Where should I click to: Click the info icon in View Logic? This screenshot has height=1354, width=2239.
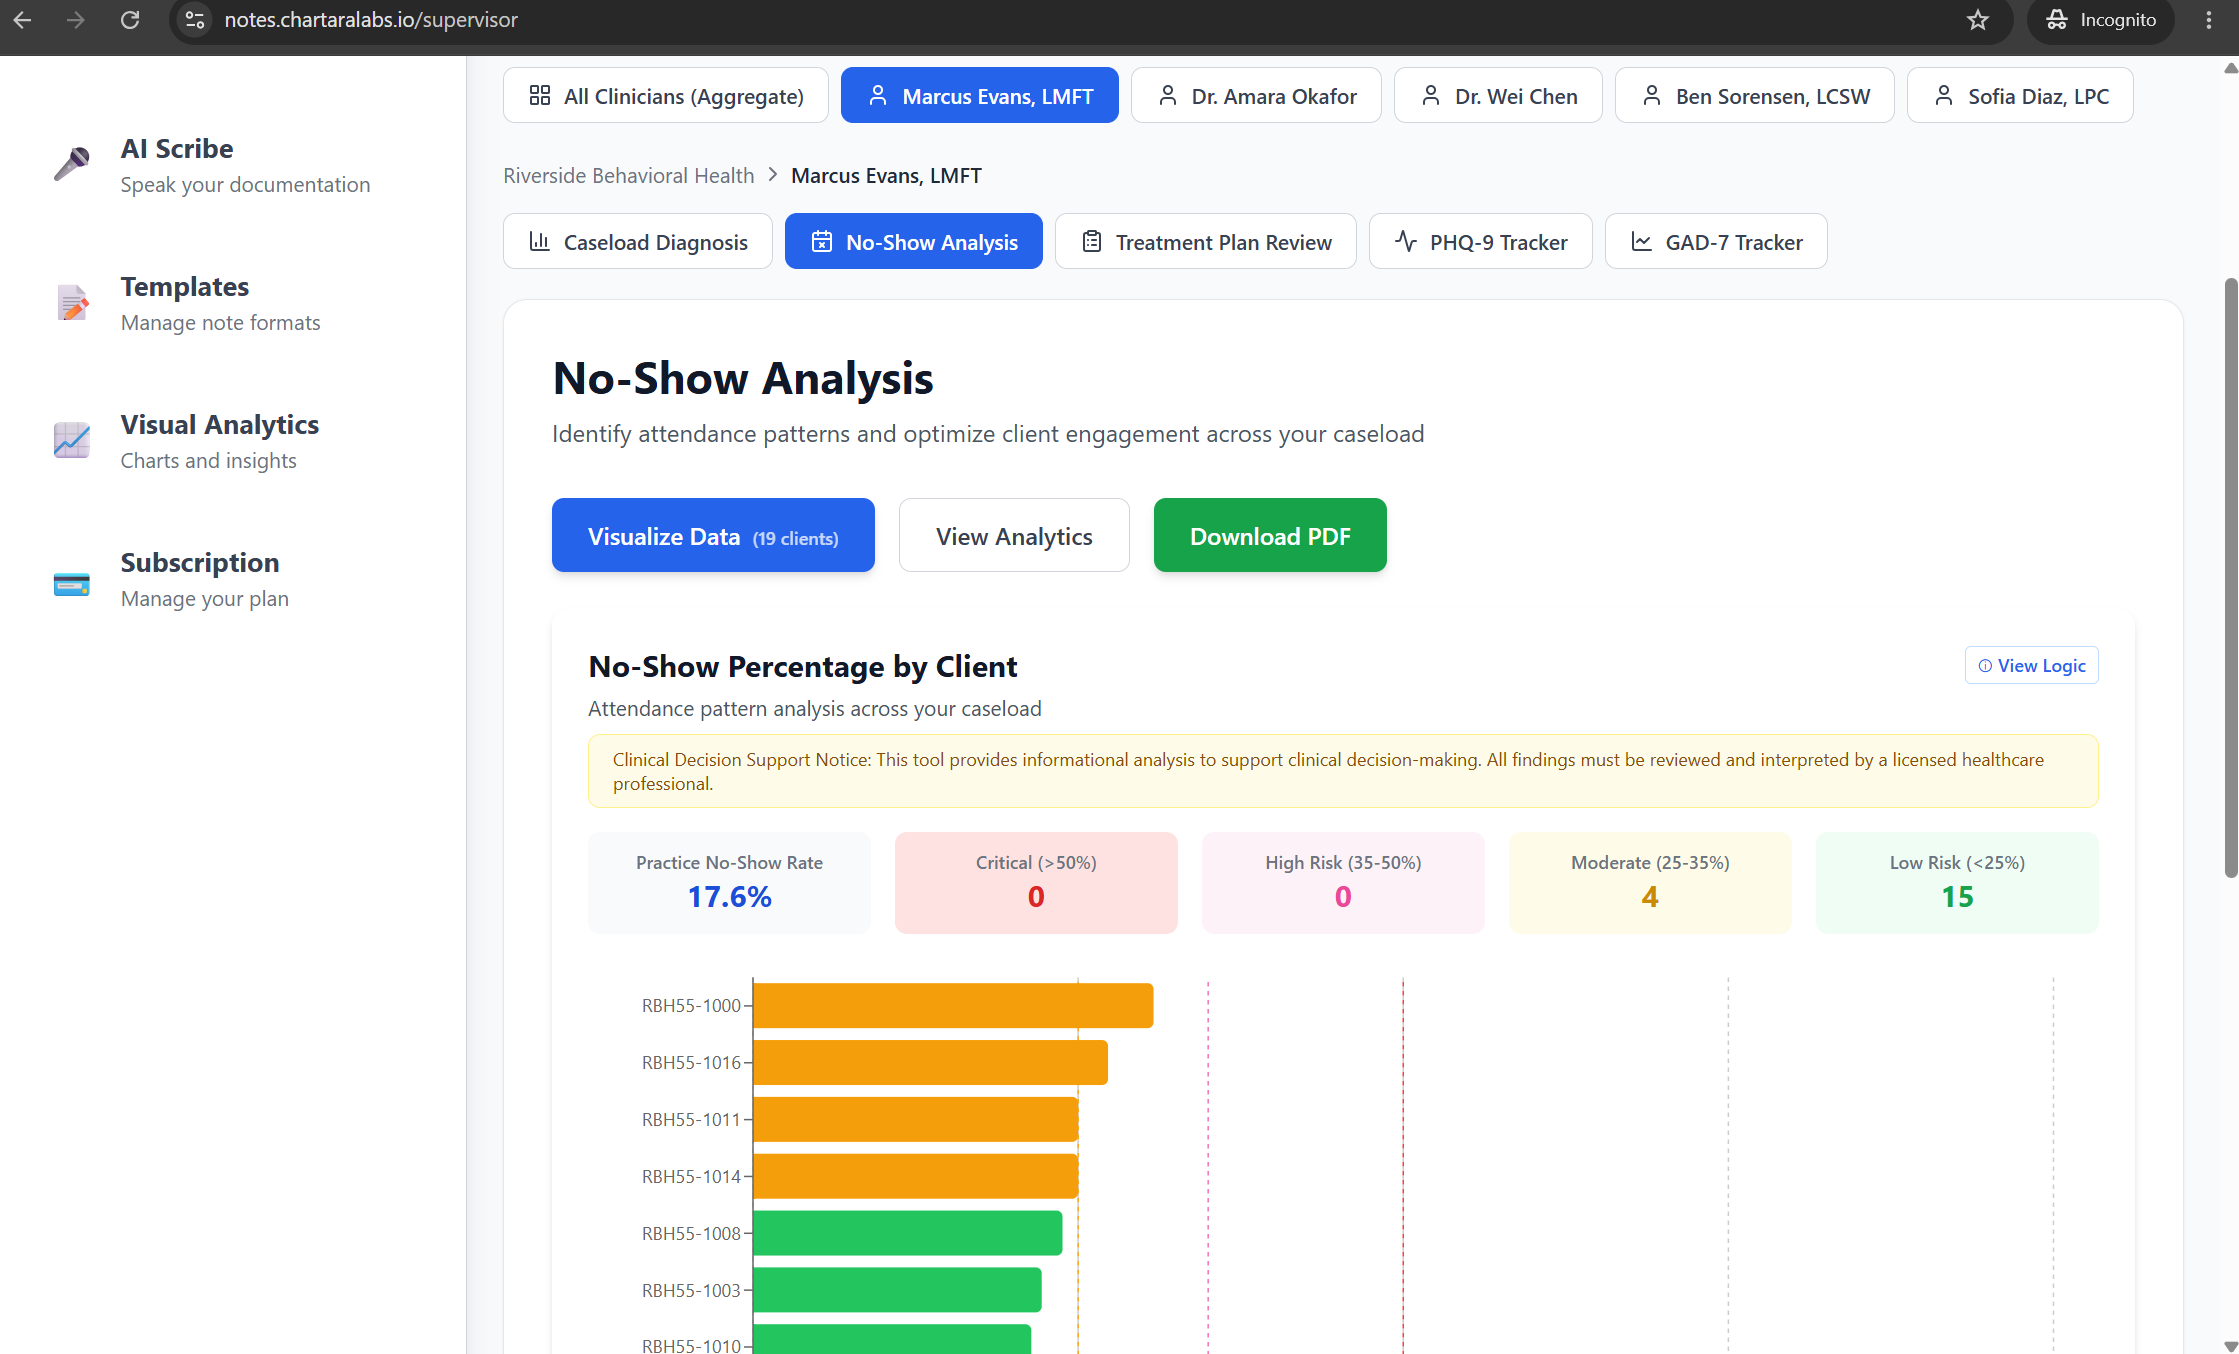point(1985,666)
